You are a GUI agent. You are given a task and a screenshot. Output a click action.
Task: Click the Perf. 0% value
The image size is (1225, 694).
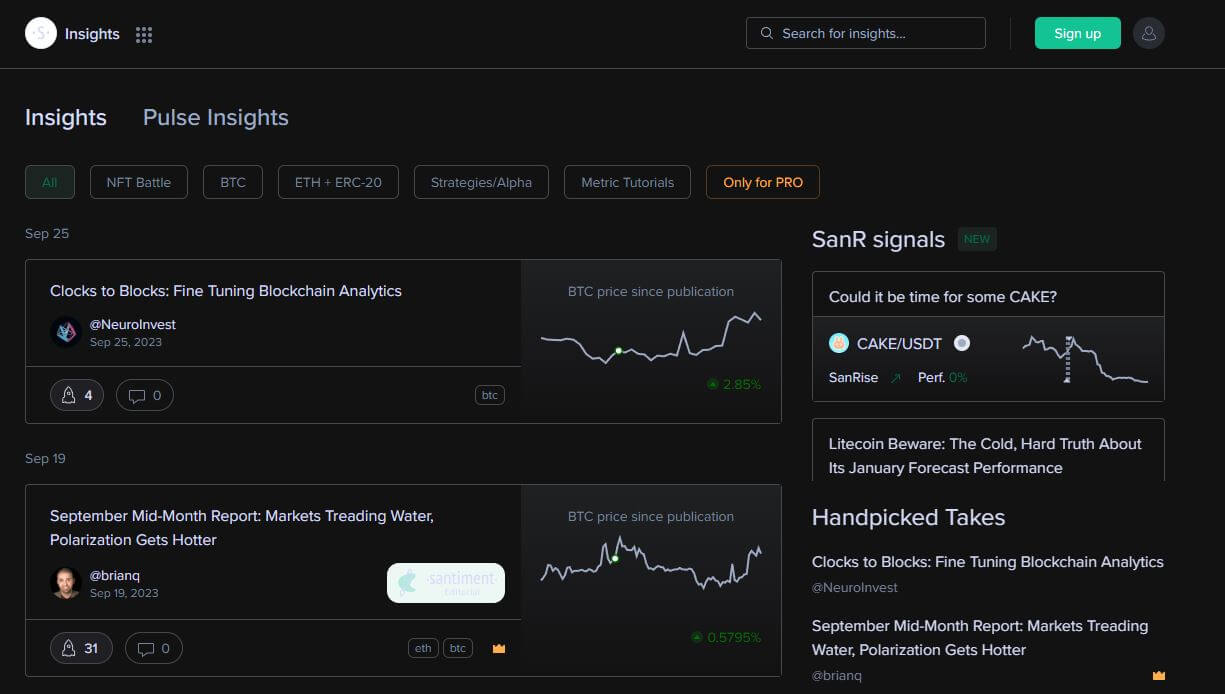point(943,377)
